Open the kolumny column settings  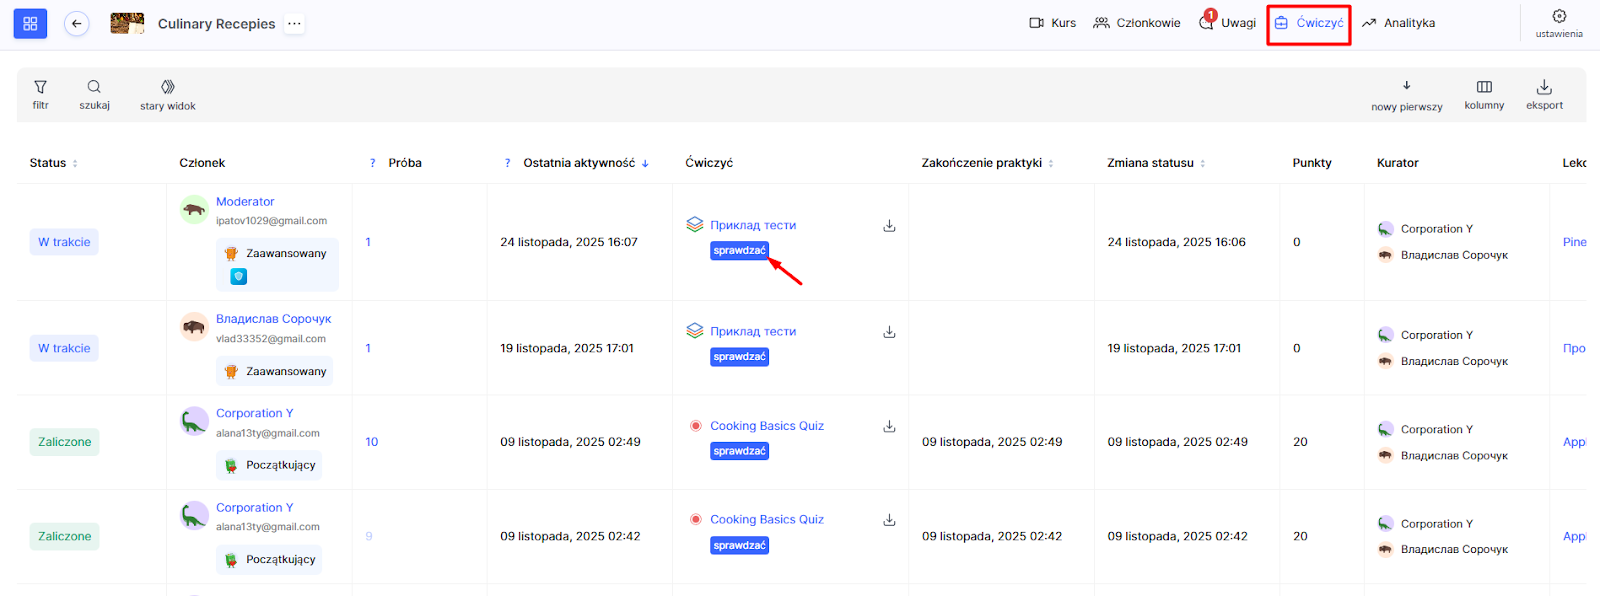(x=1484, y=88)
